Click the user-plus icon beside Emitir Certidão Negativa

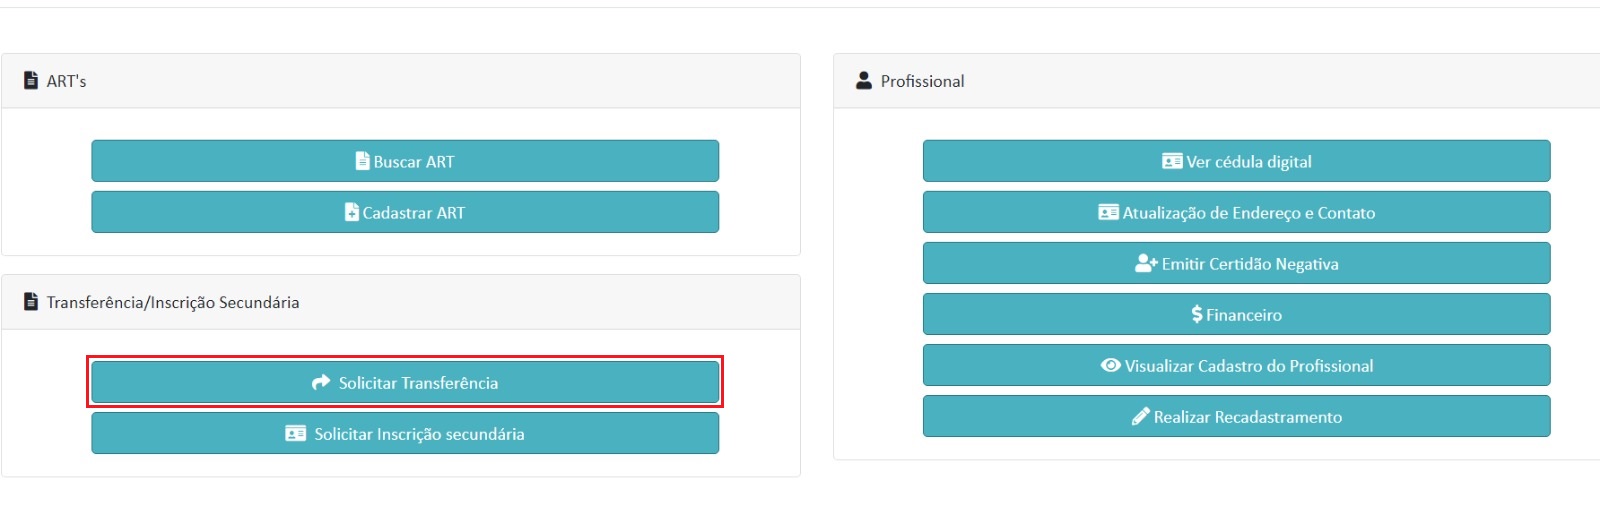click(x=1146, y=263)
